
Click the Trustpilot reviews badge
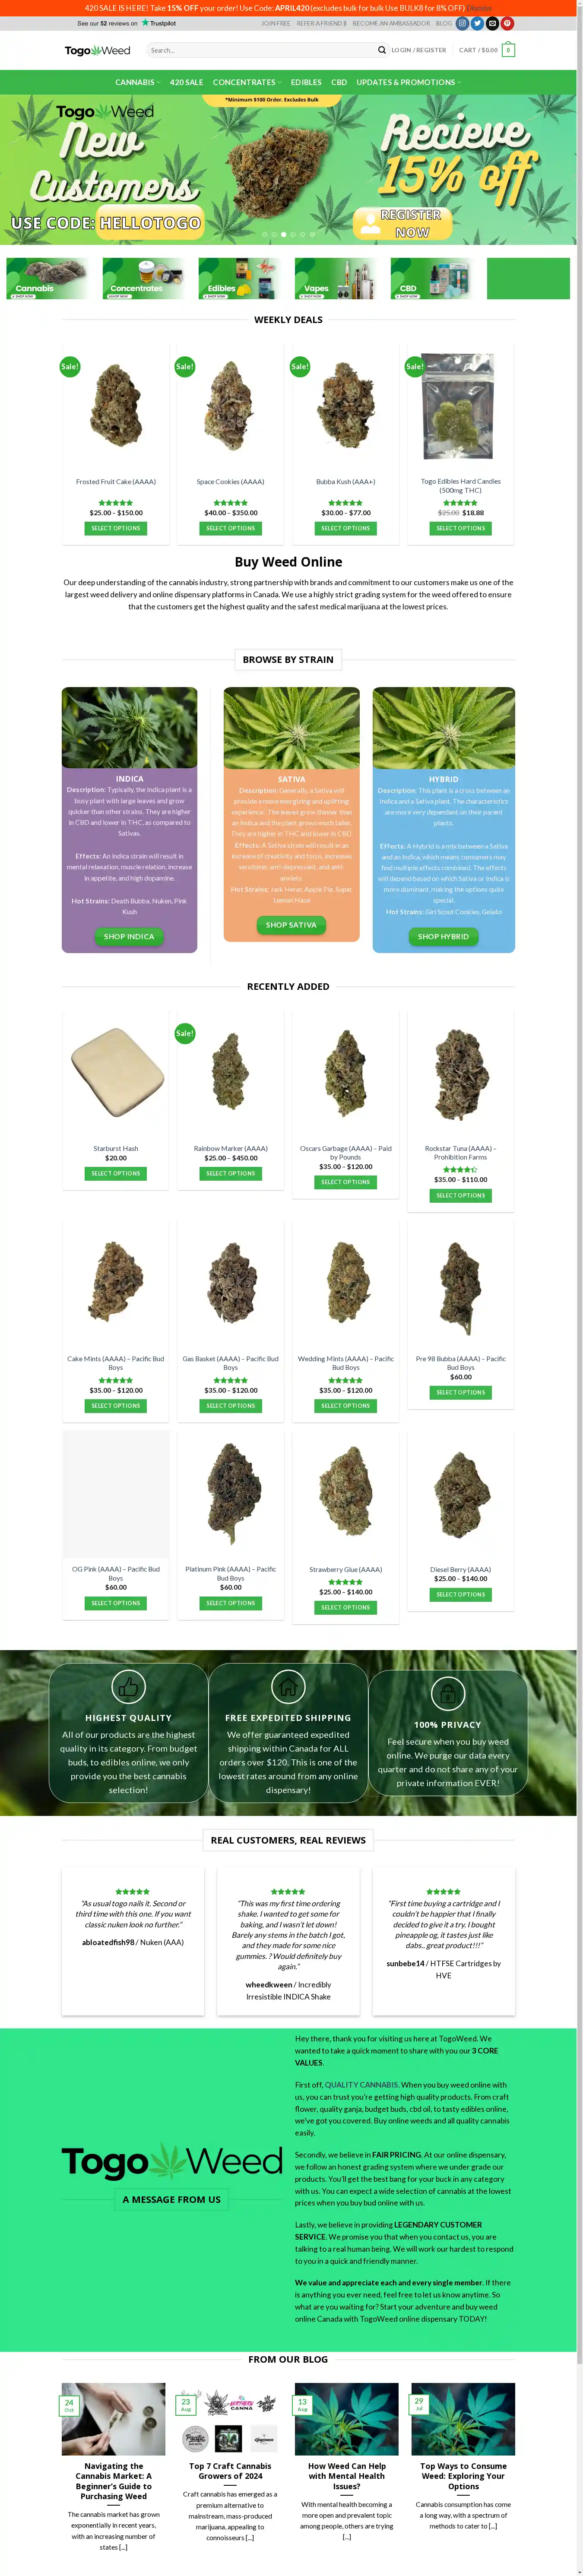(x=126, y=23)
